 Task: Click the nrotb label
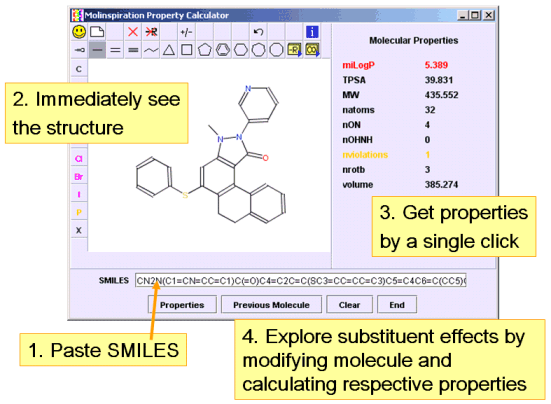coord(354,170)
